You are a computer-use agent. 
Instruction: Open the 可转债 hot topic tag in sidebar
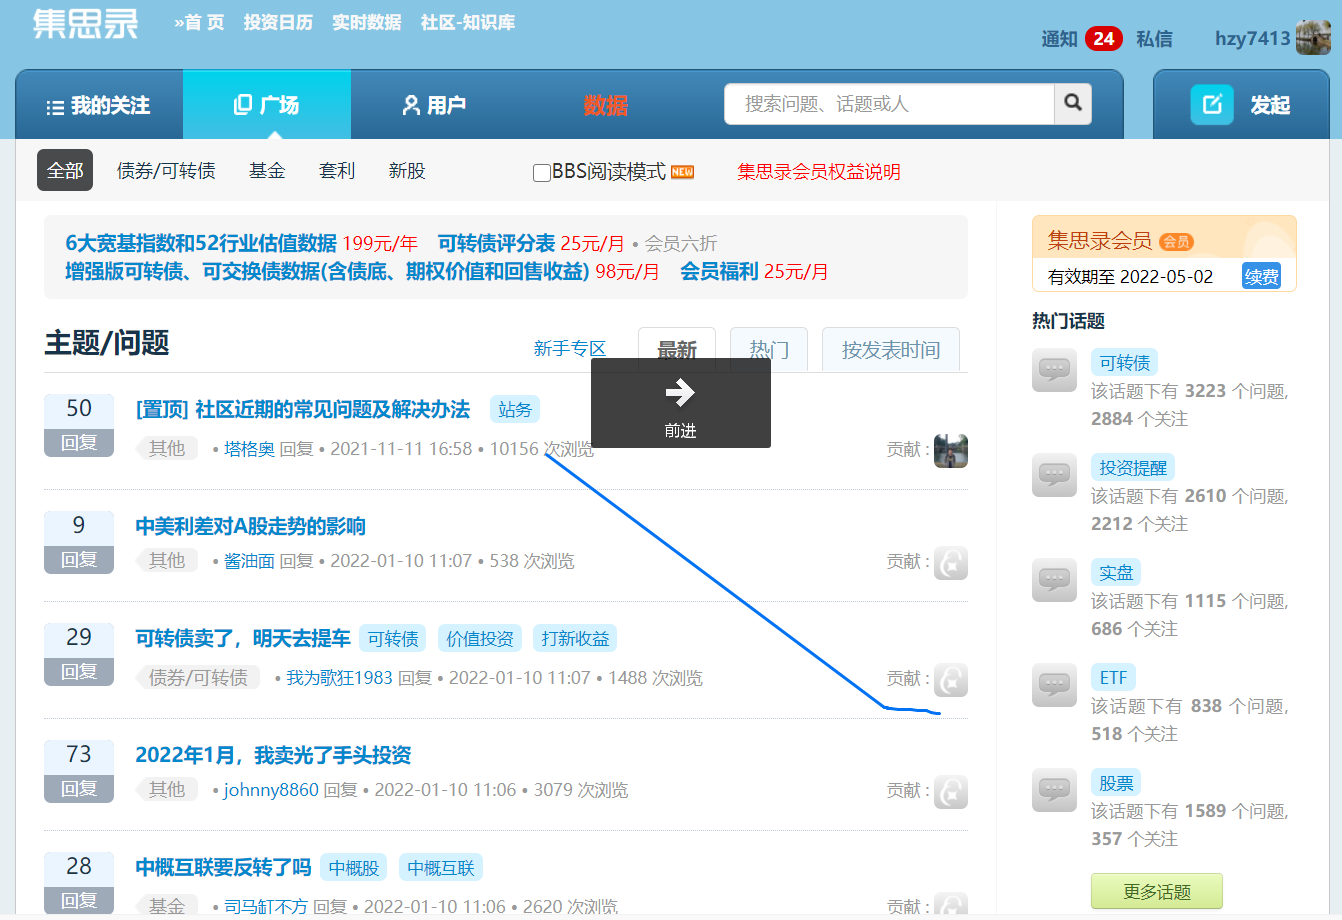point(1124,363)
